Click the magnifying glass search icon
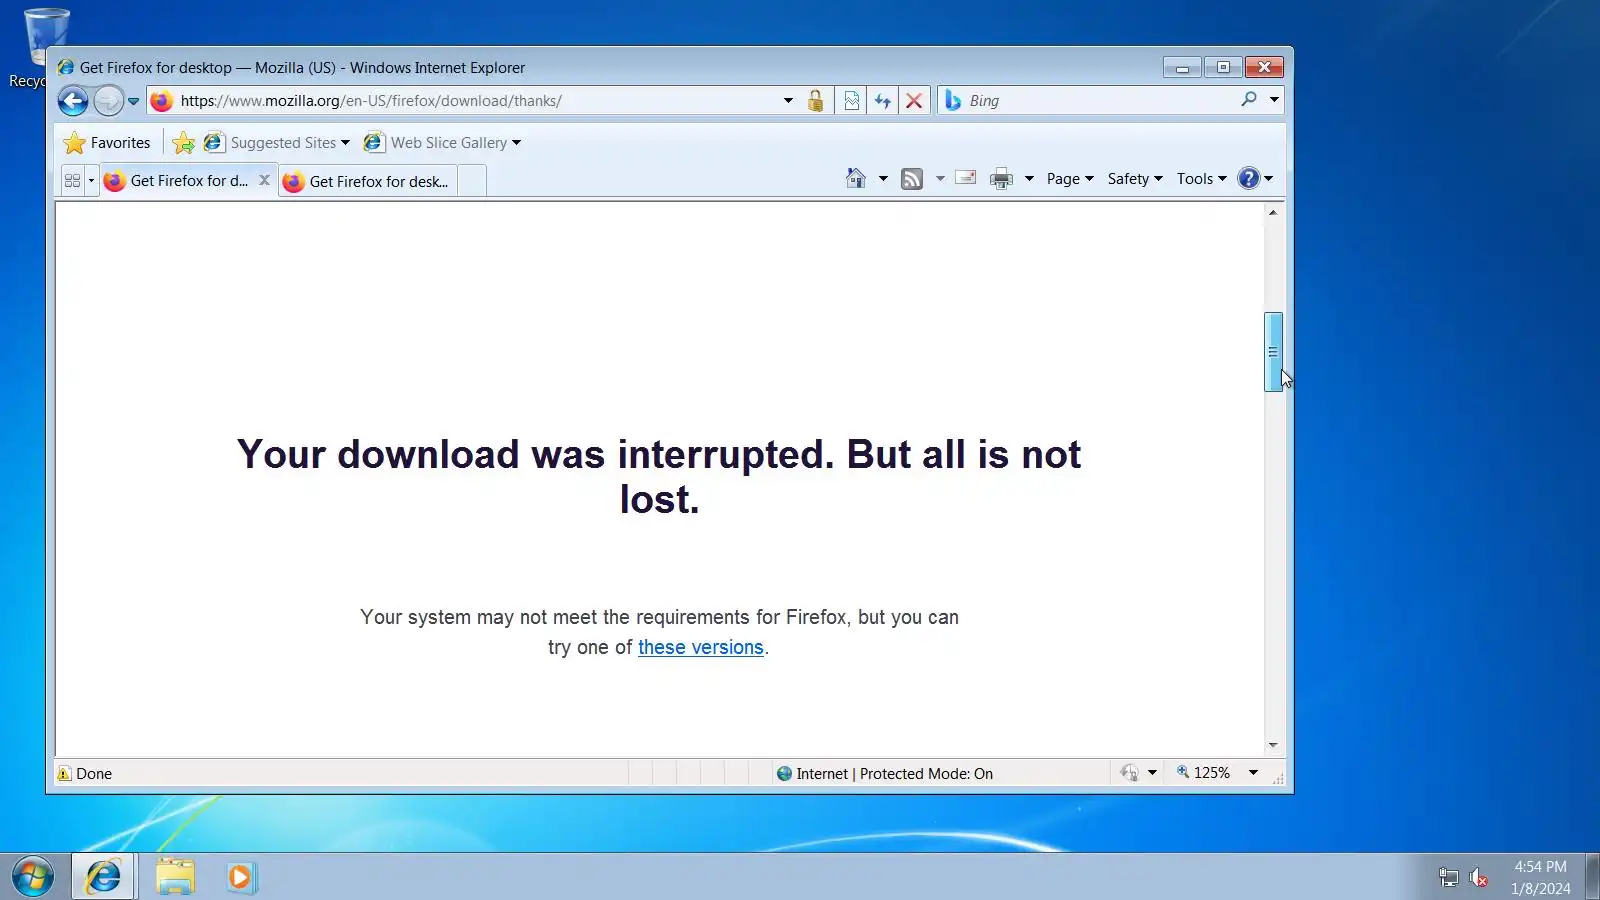Viewport: 1600px width, 900px height. (x=1249, y=100)
